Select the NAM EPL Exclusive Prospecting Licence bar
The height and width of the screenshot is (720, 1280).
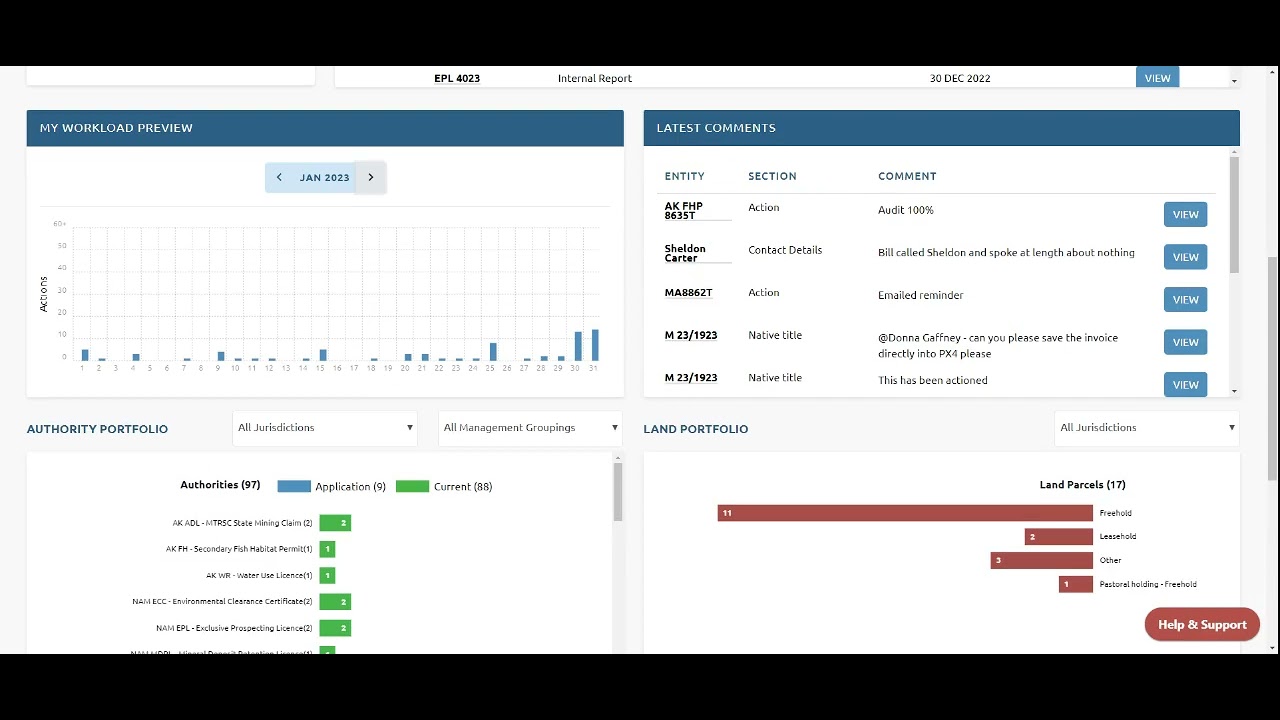[335, 628]
